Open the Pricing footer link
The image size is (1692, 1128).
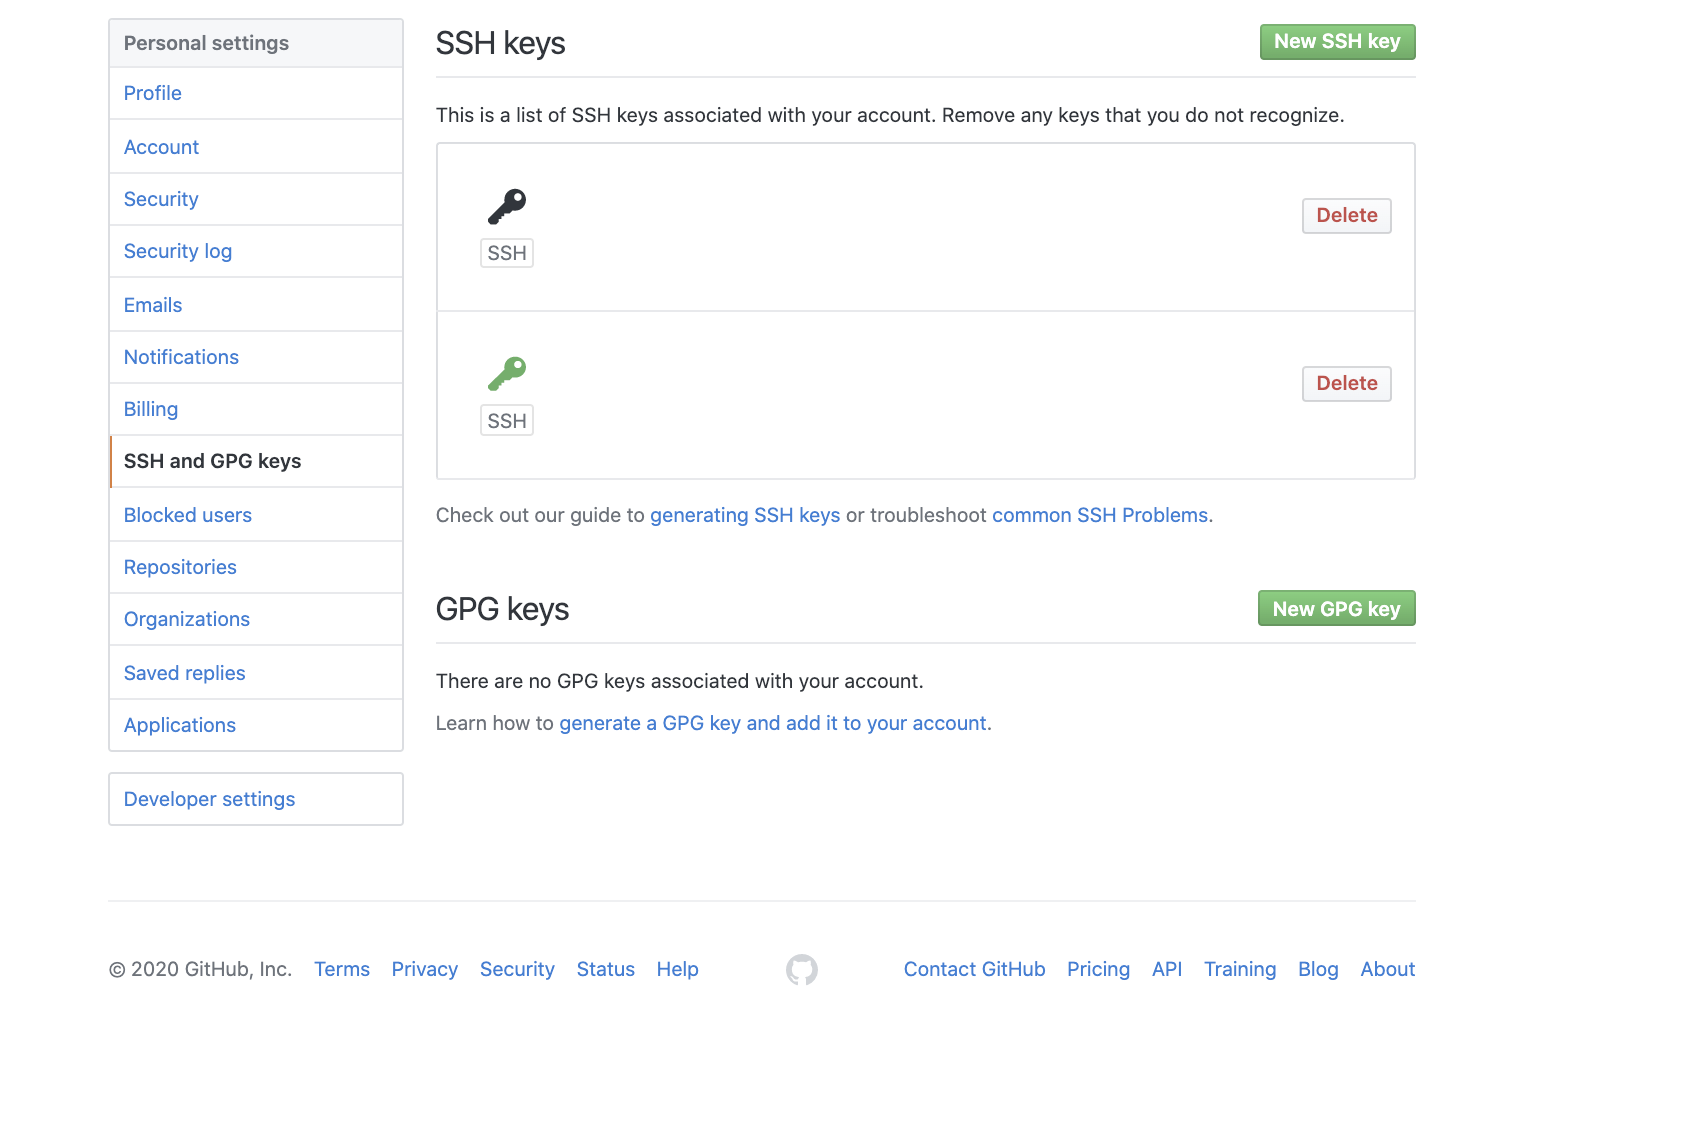click(1098, 969)
